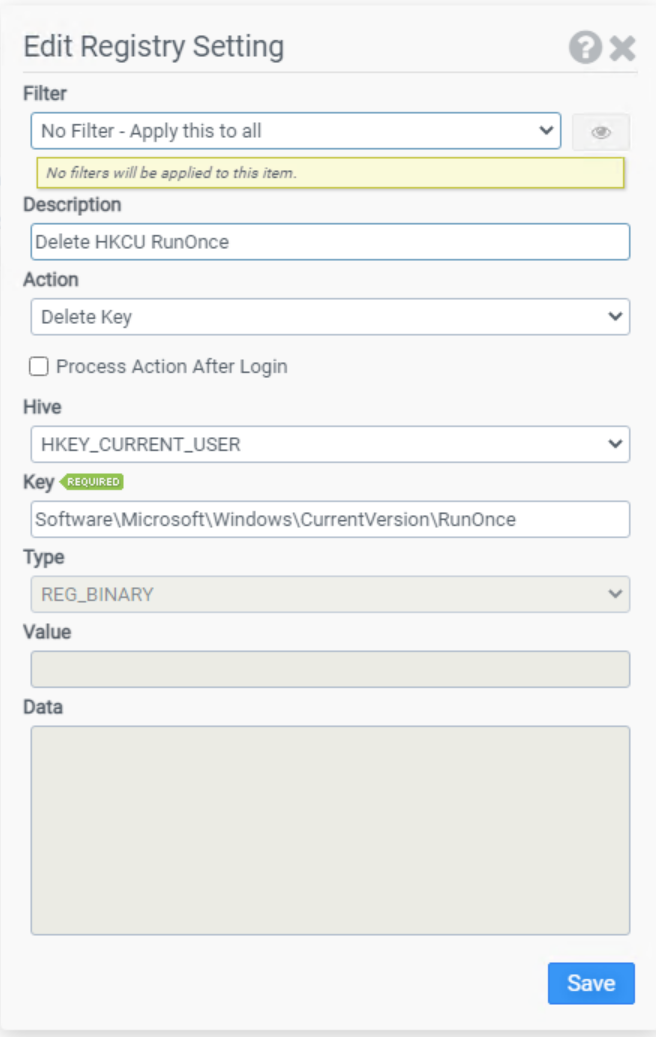656x1037 pixels.
Task: Click the disabled Type dropdown REG_BINARY
Action: coord(330,594)
